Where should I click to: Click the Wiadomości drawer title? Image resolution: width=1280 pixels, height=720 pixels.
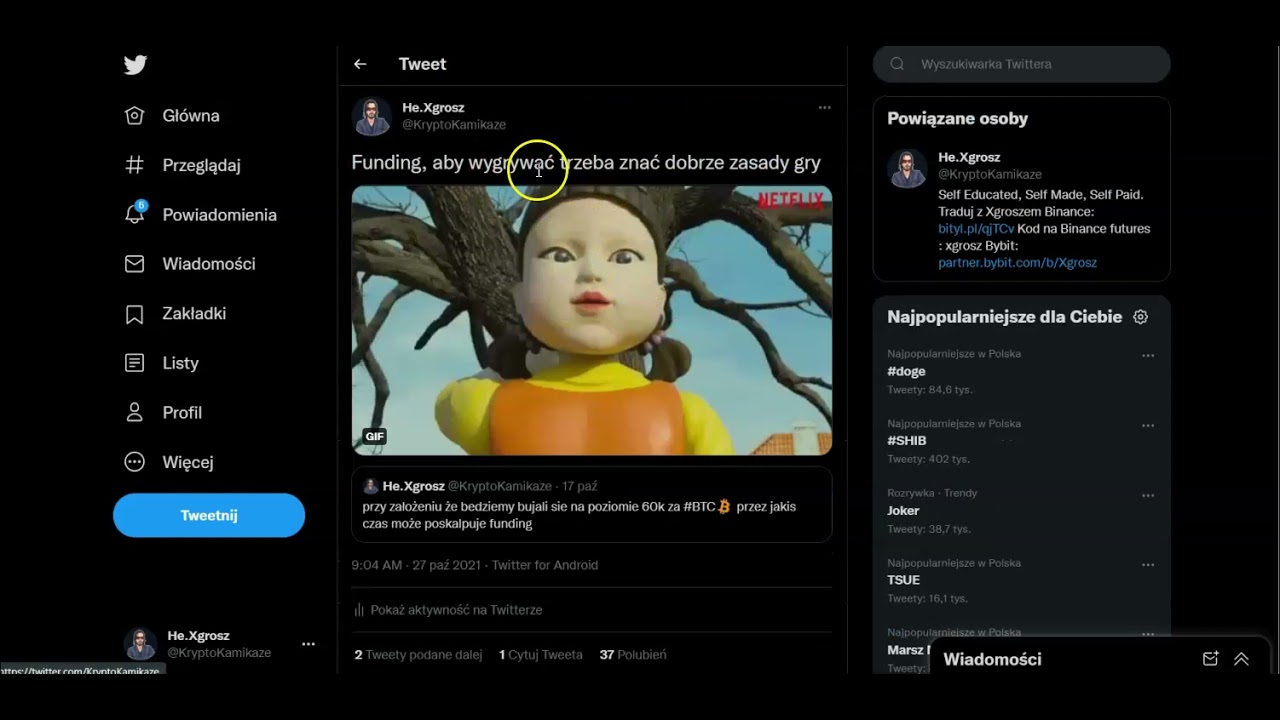coord(992,659)
